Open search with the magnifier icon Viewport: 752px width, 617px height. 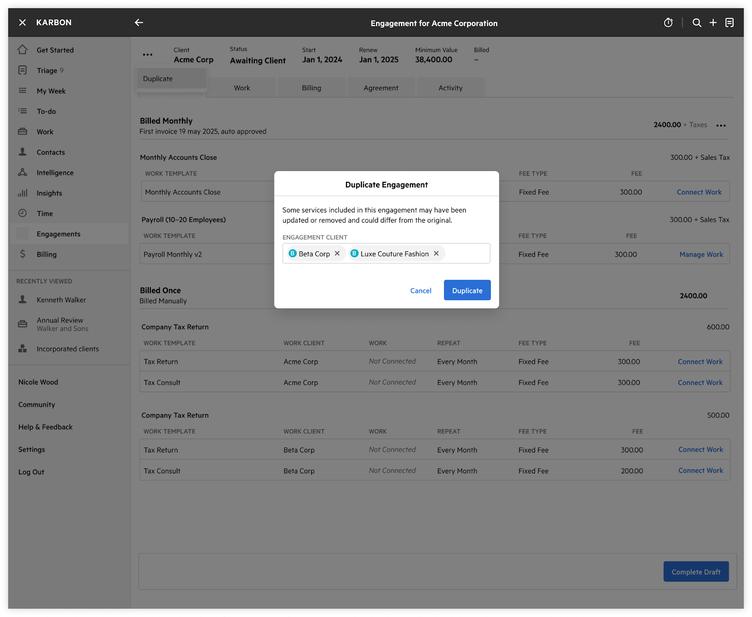click(x=697, y=23)
